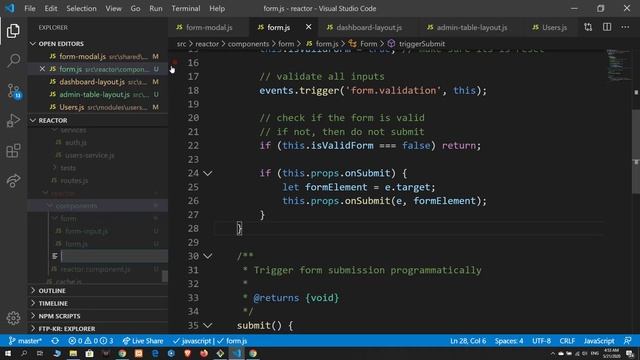Image resolution: width=640 pixels, height=360 pixels.
Task: Show hidden system tray icons
Action: coord(553,353)
